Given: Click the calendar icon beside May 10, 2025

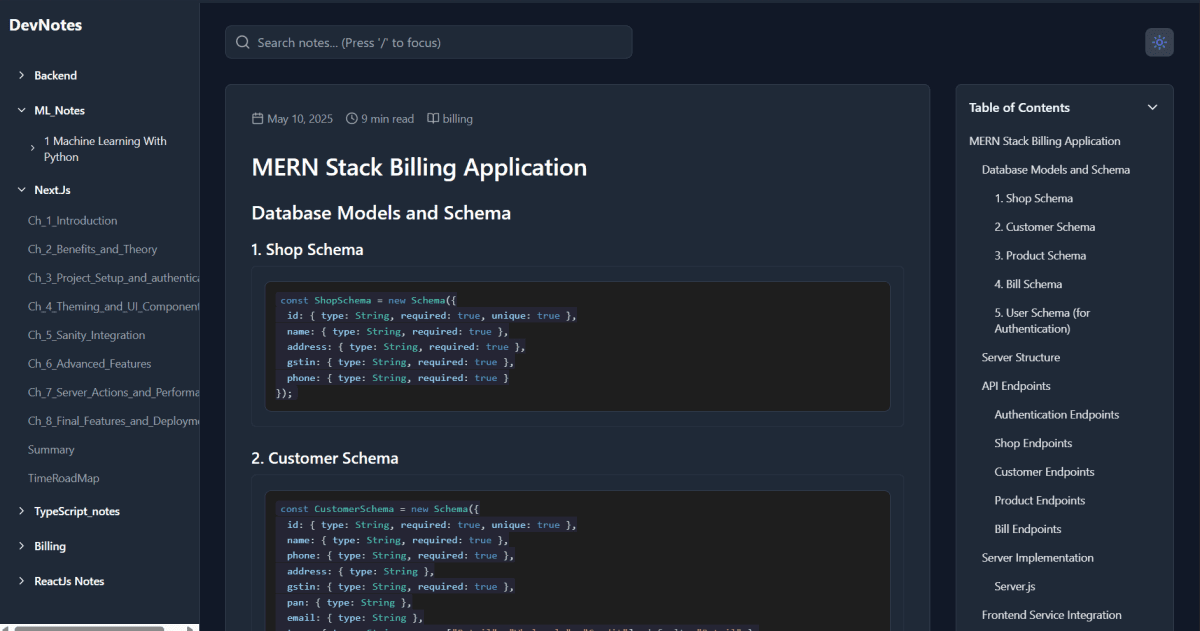Looking at the screenshot, I should click(258, 118).
